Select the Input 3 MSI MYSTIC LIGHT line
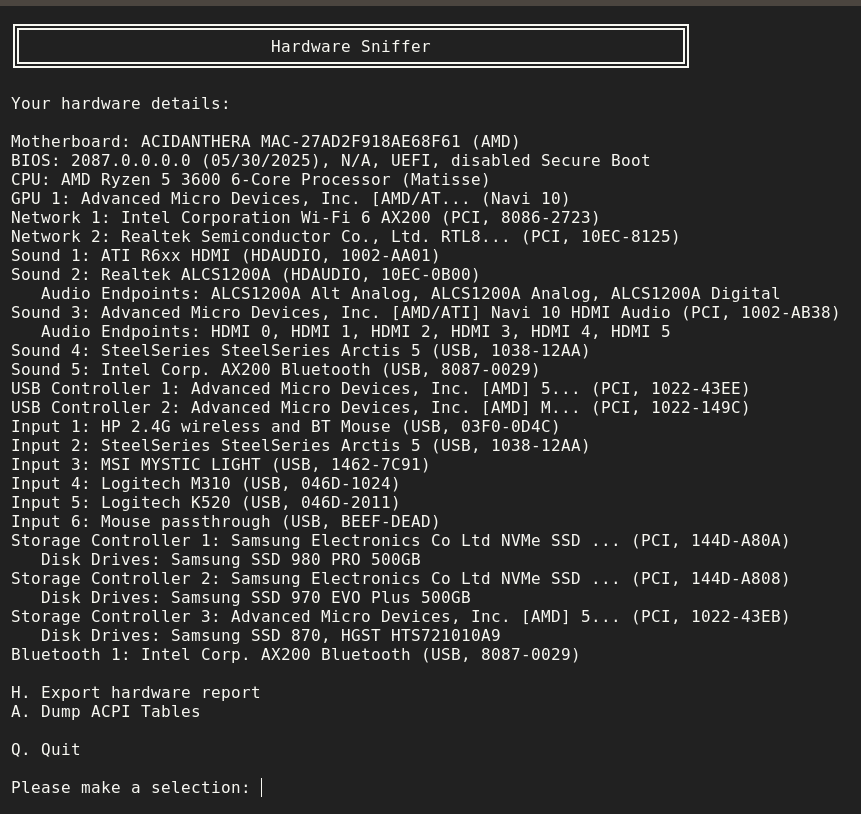861x814 pixels. point(220,465)
